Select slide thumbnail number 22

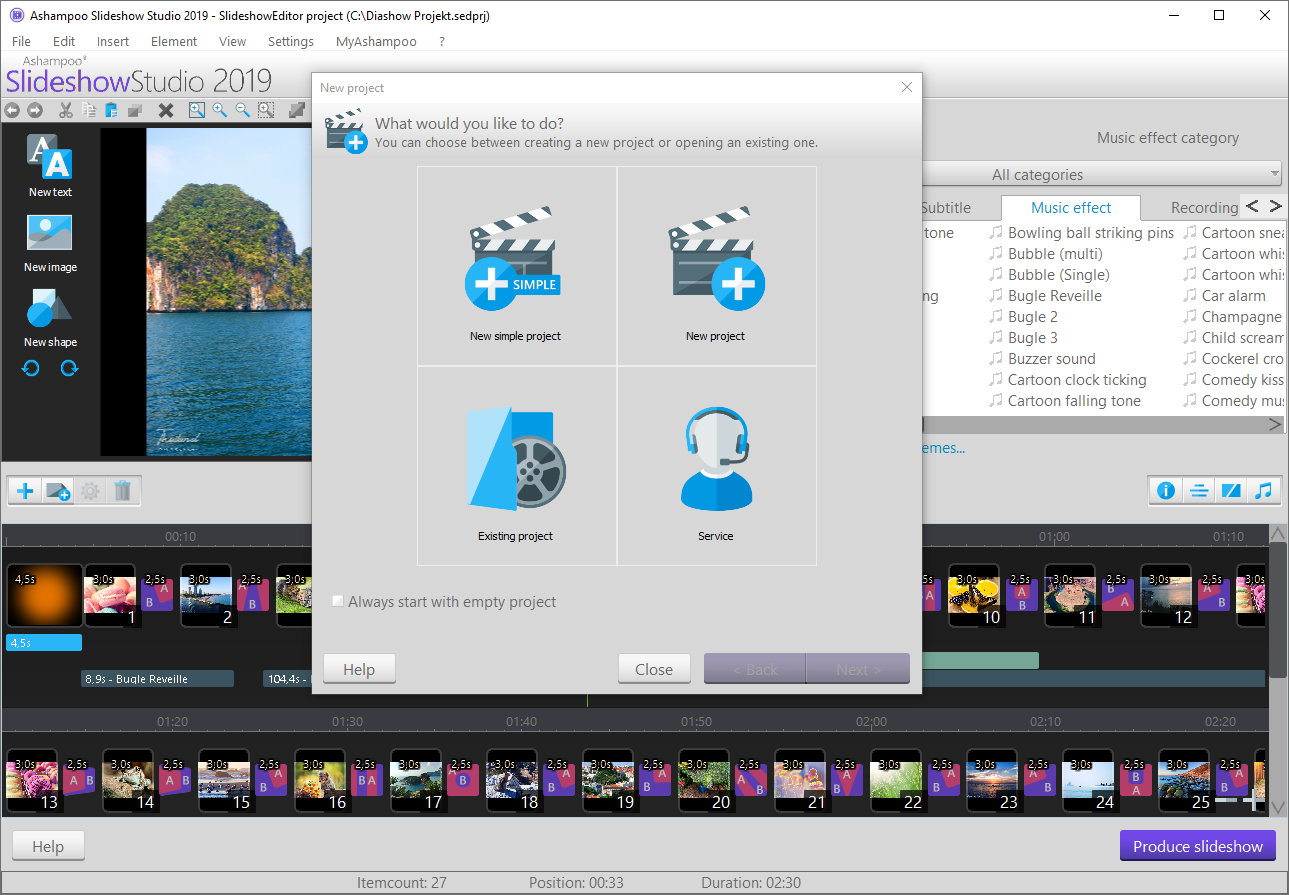point(896,780)
